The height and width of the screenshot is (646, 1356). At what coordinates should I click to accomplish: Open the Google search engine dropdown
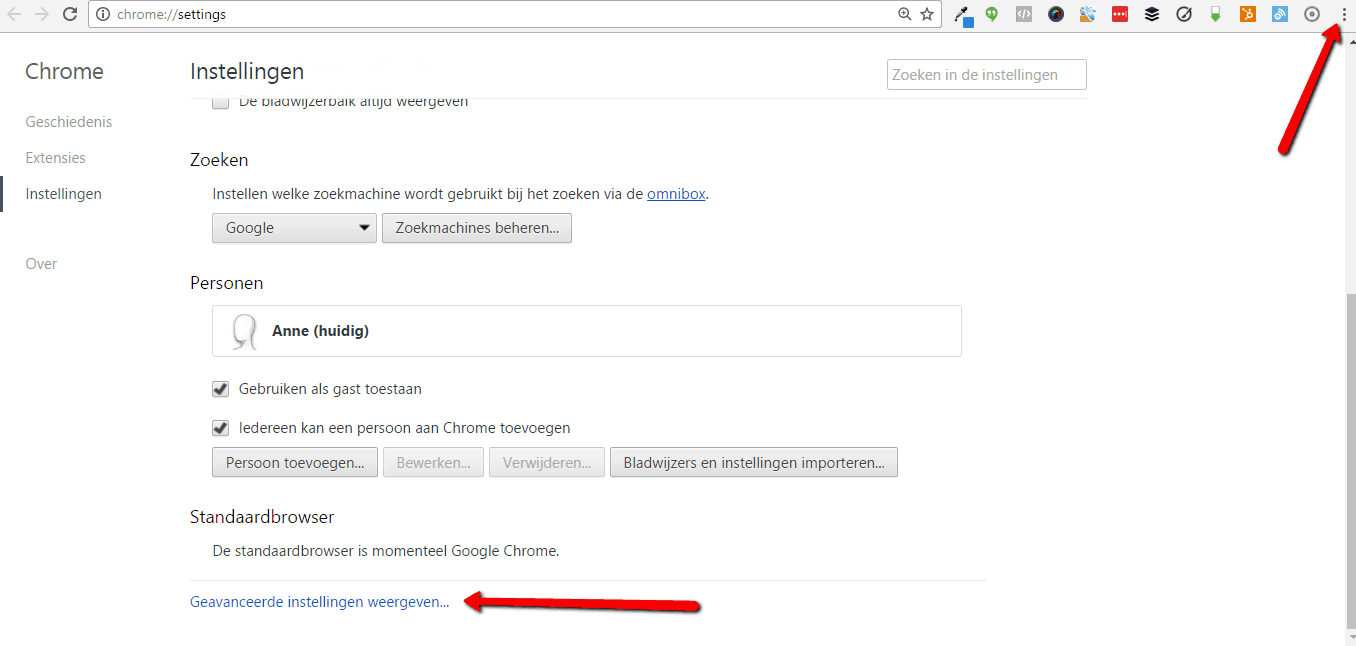pos(294,228)
